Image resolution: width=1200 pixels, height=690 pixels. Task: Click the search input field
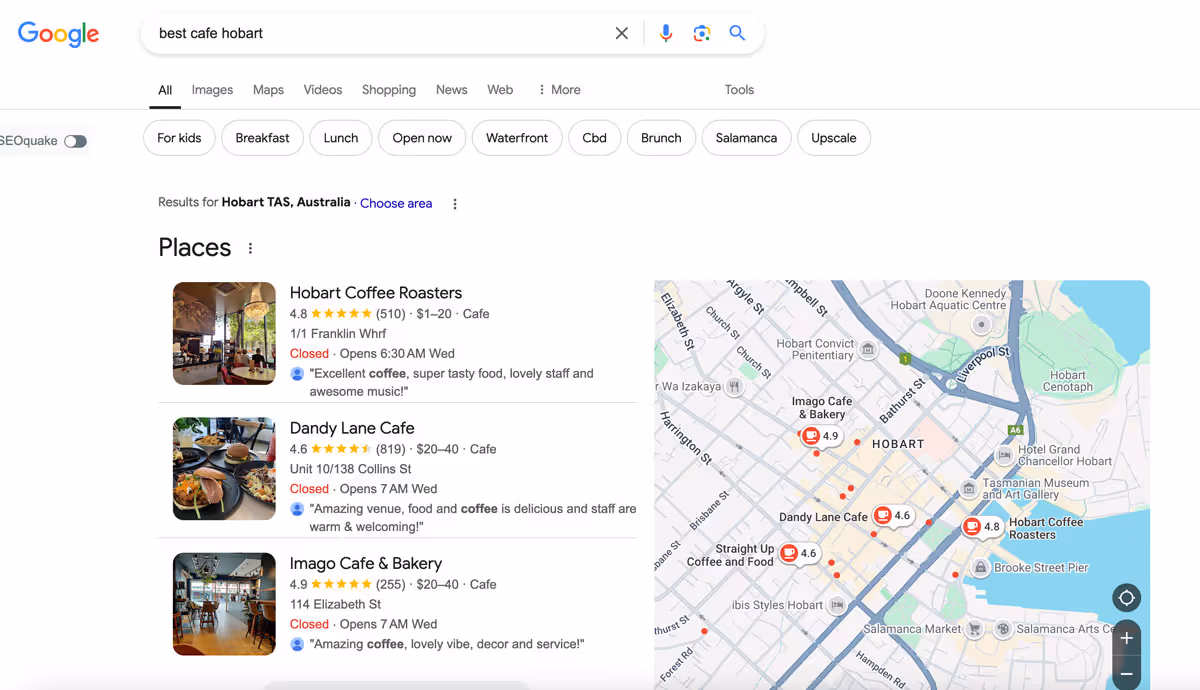coord(380,33)
